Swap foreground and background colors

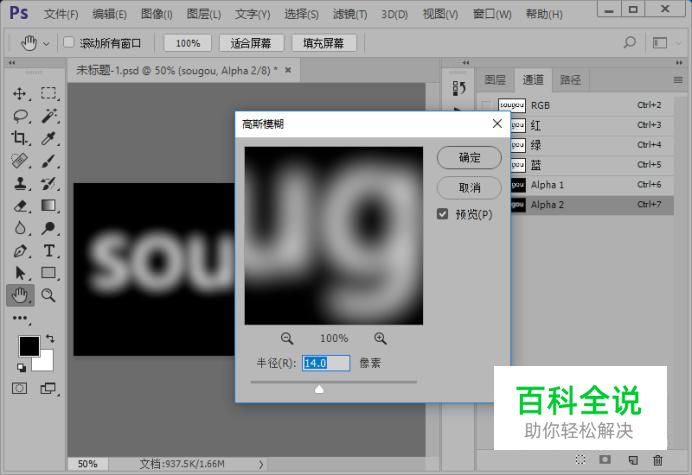click(50, 339)
